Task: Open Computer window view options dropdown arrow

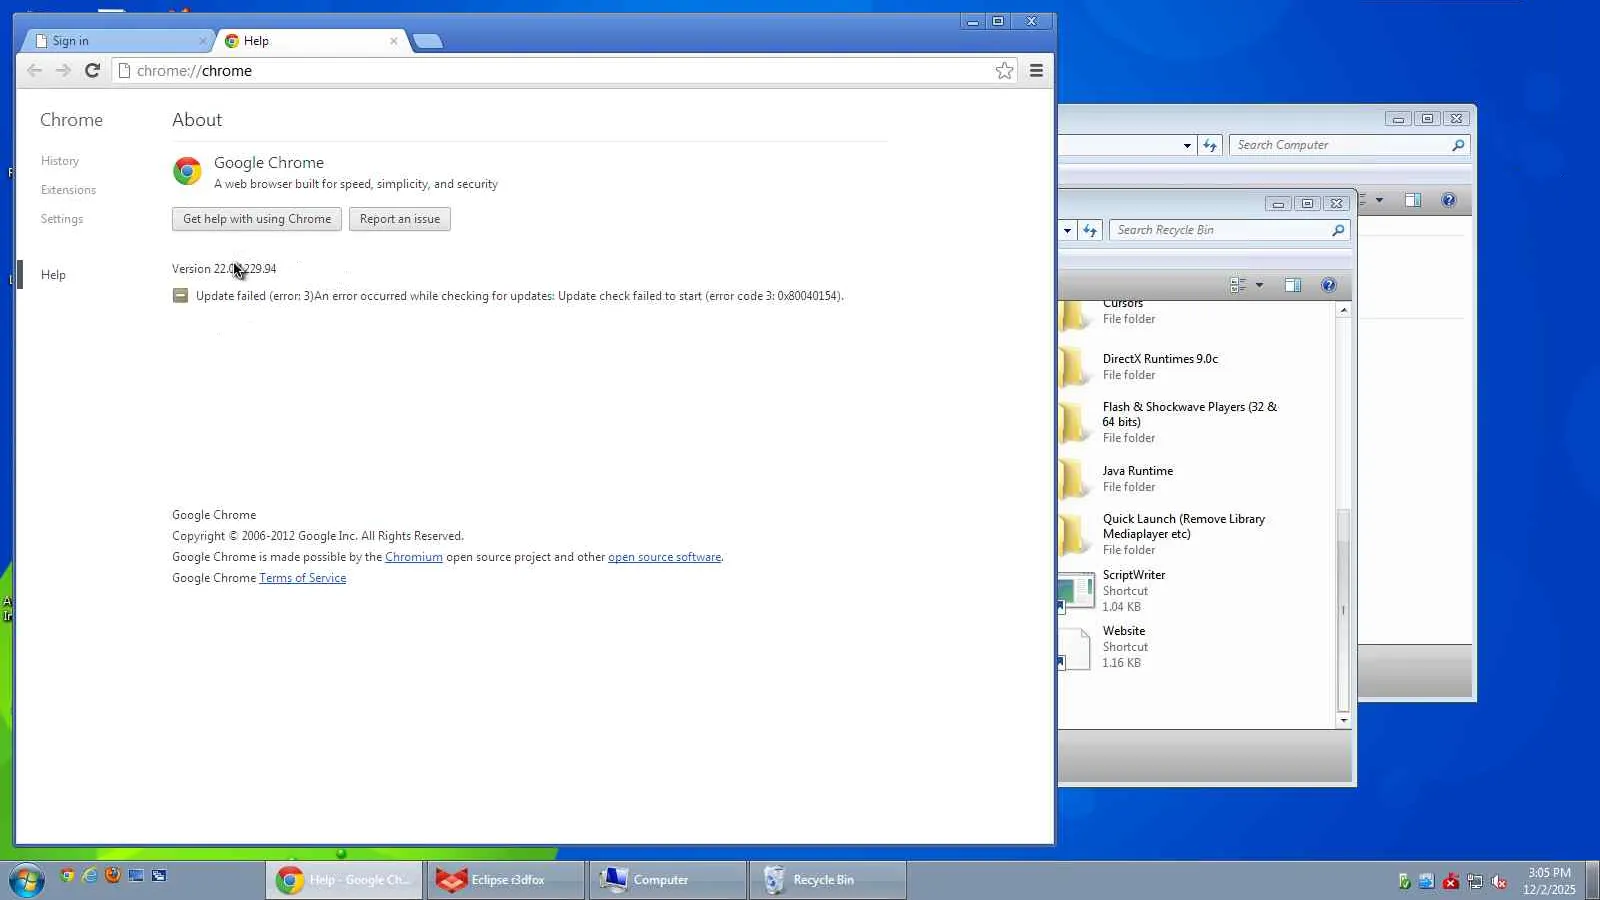Action: click(1379, 200)
